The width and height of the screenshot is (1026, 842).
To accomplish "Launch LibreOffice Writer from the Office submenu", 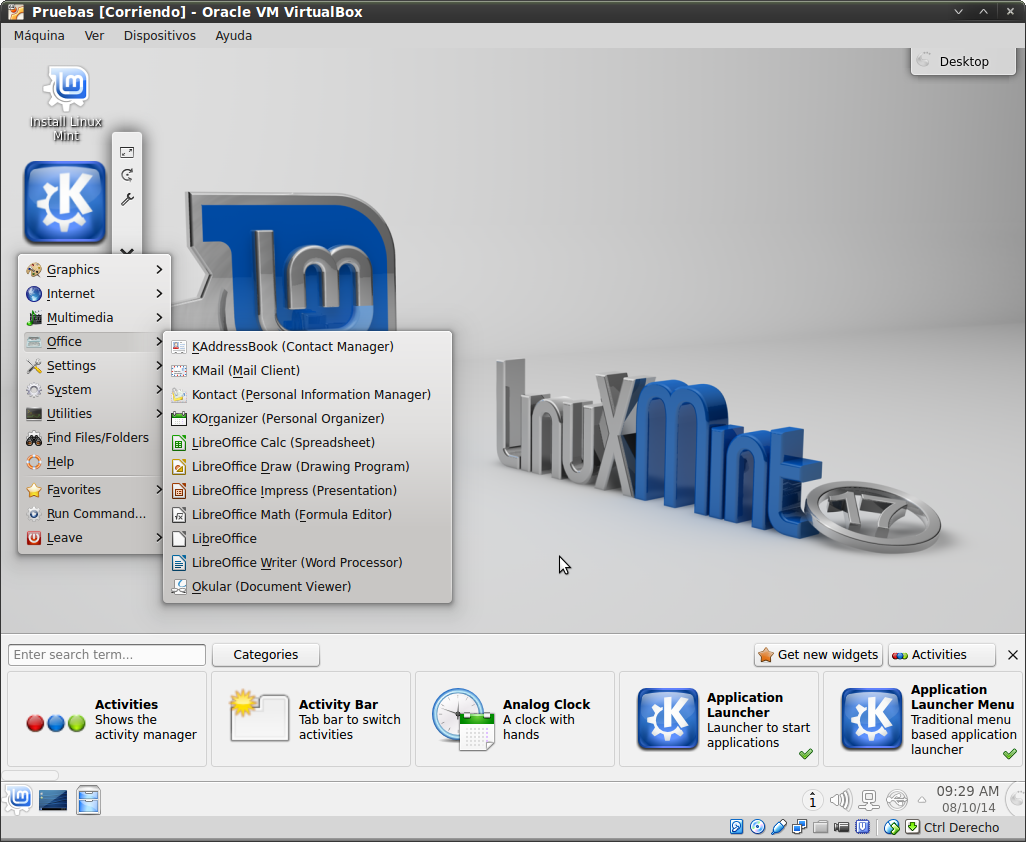I will tap(296, 562).
